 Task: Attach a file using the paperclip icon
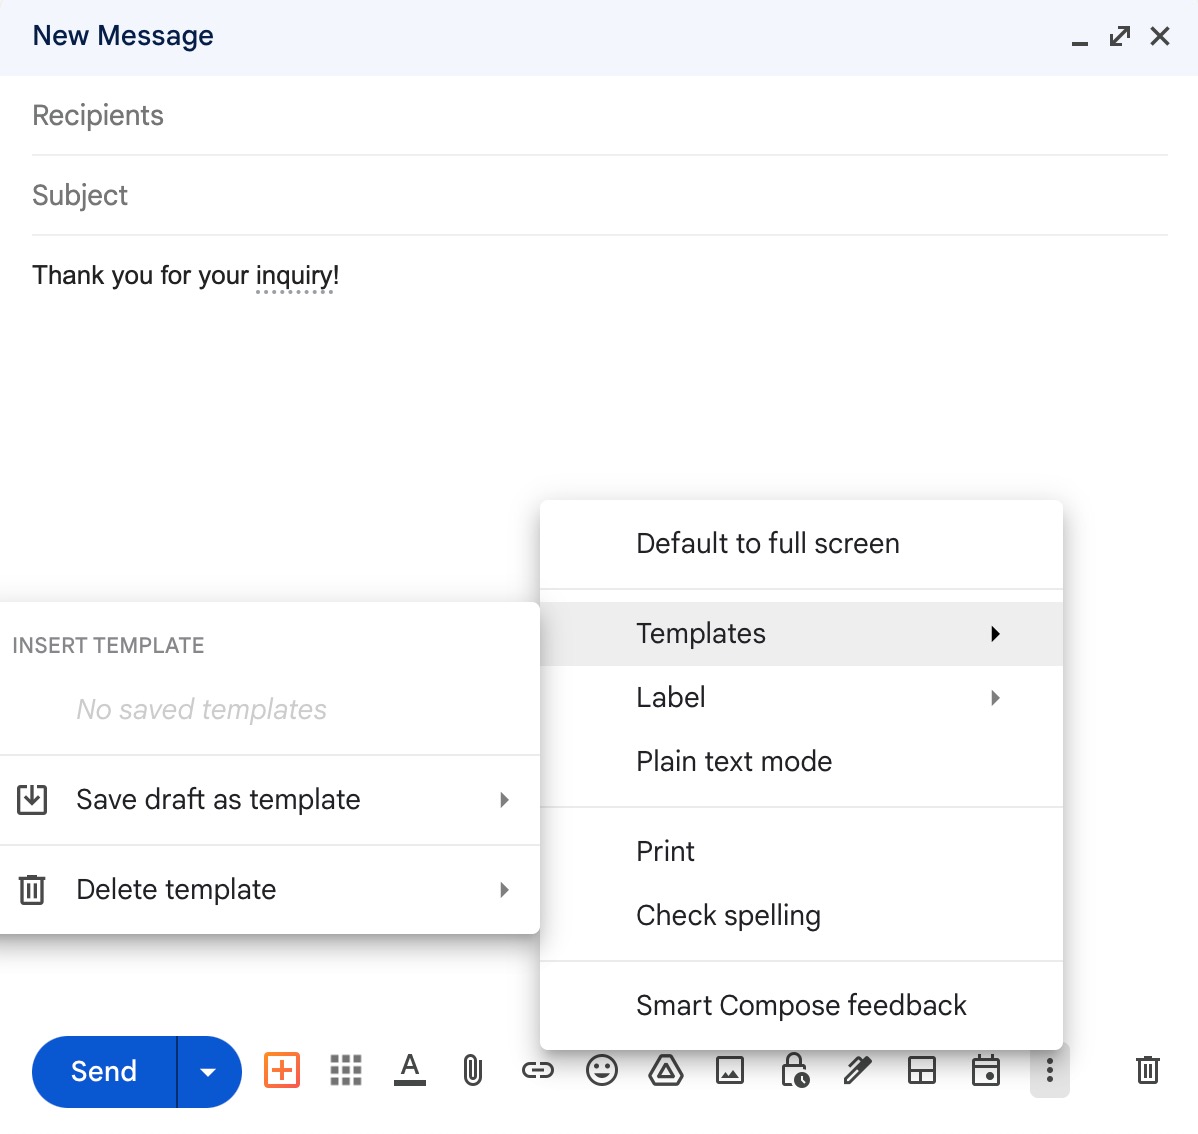[472, 1070]
